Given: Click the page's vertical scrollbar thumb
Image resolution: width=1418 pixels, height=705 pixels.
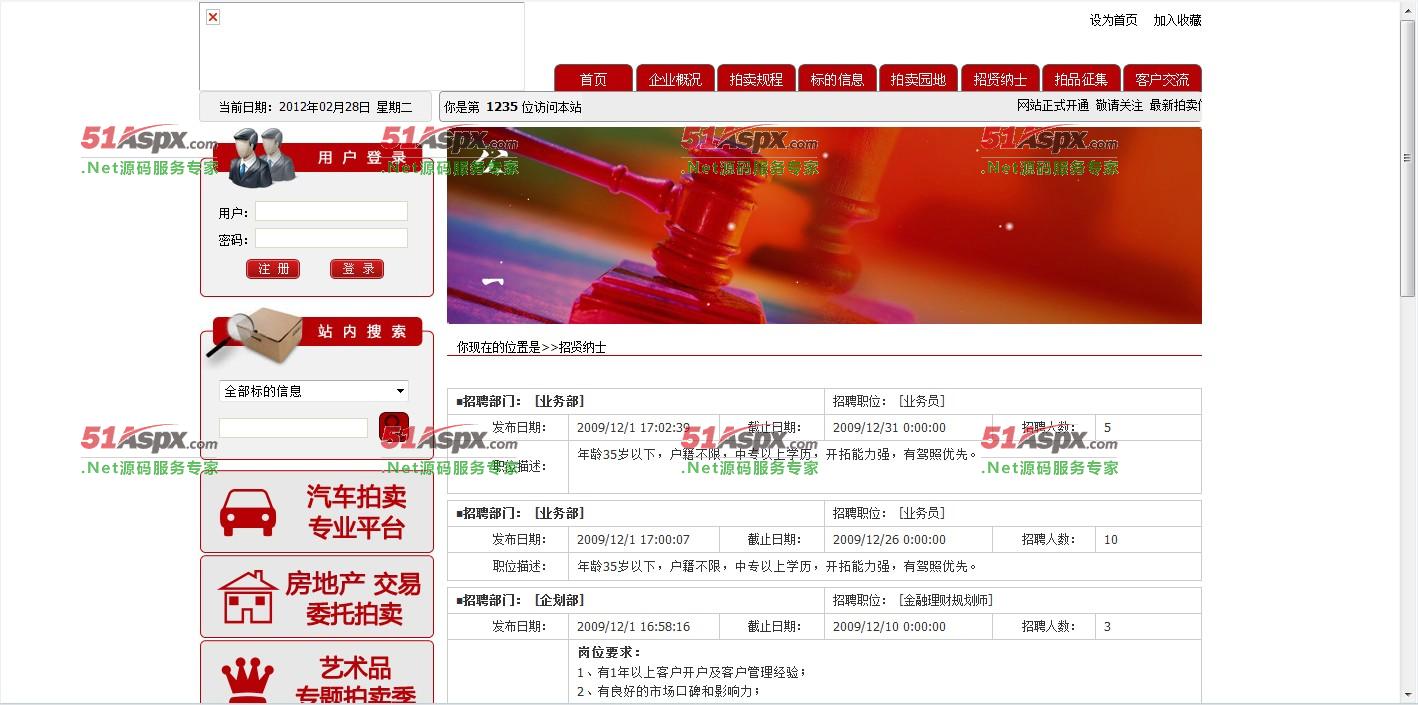Looking at the screenshot, I should click(1408, 157).
